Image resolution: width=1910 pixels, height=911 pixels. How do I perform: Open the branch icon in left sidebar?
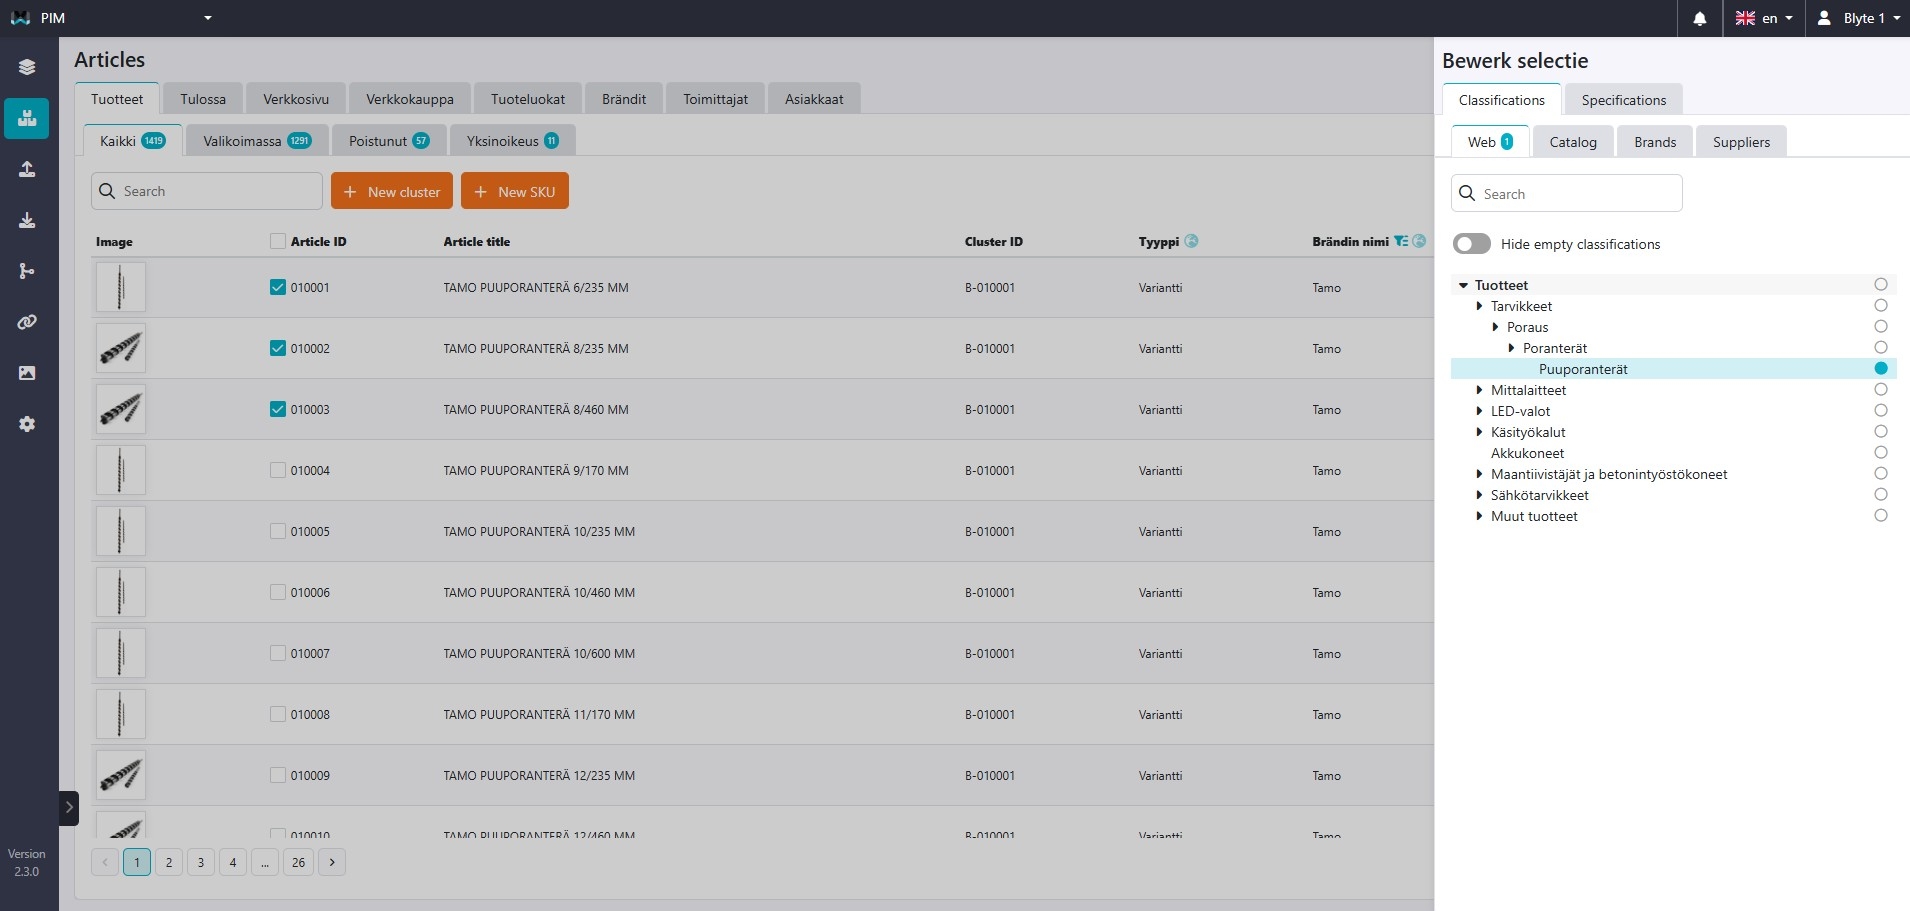point(27,271)
